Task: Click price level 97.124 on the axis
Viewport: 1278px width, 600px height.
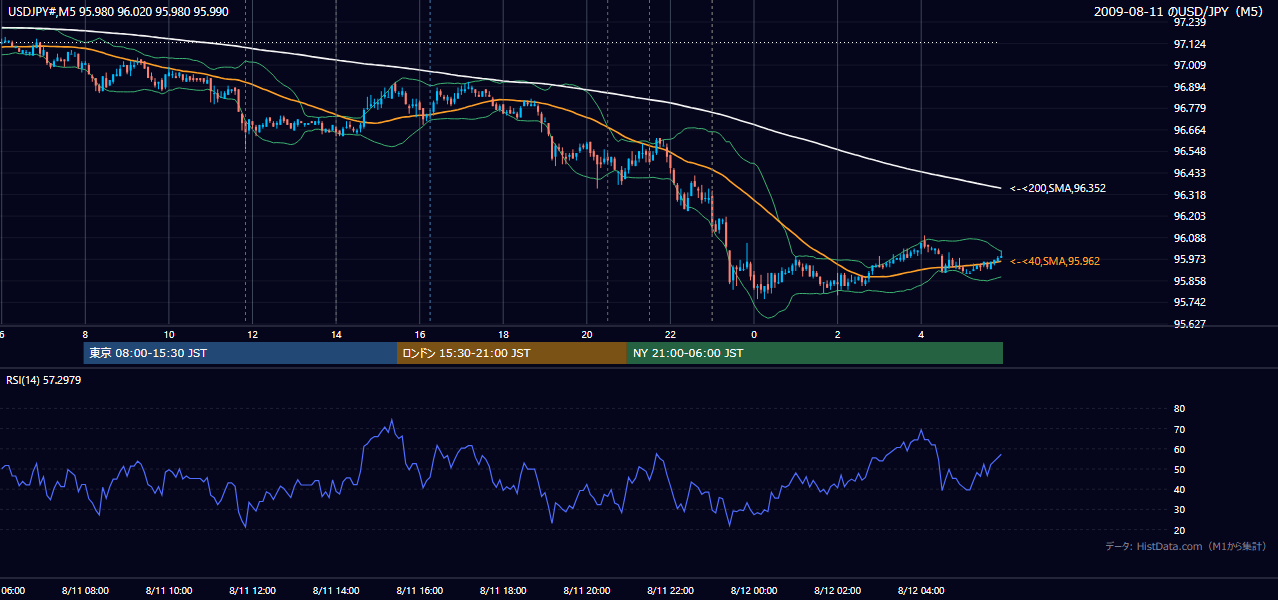Action: (x=1189, y=44)
